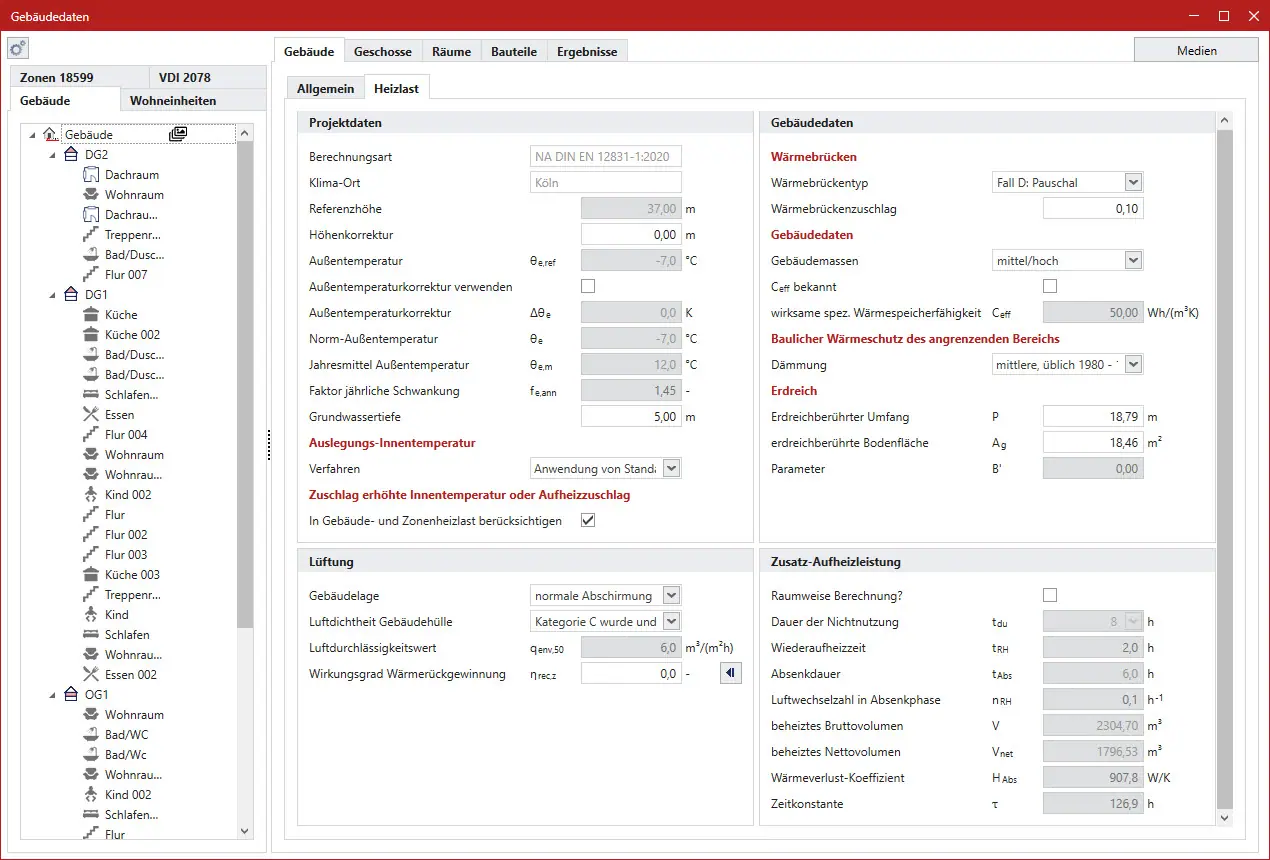Click the Medien button

click(x=1196, y=51)
